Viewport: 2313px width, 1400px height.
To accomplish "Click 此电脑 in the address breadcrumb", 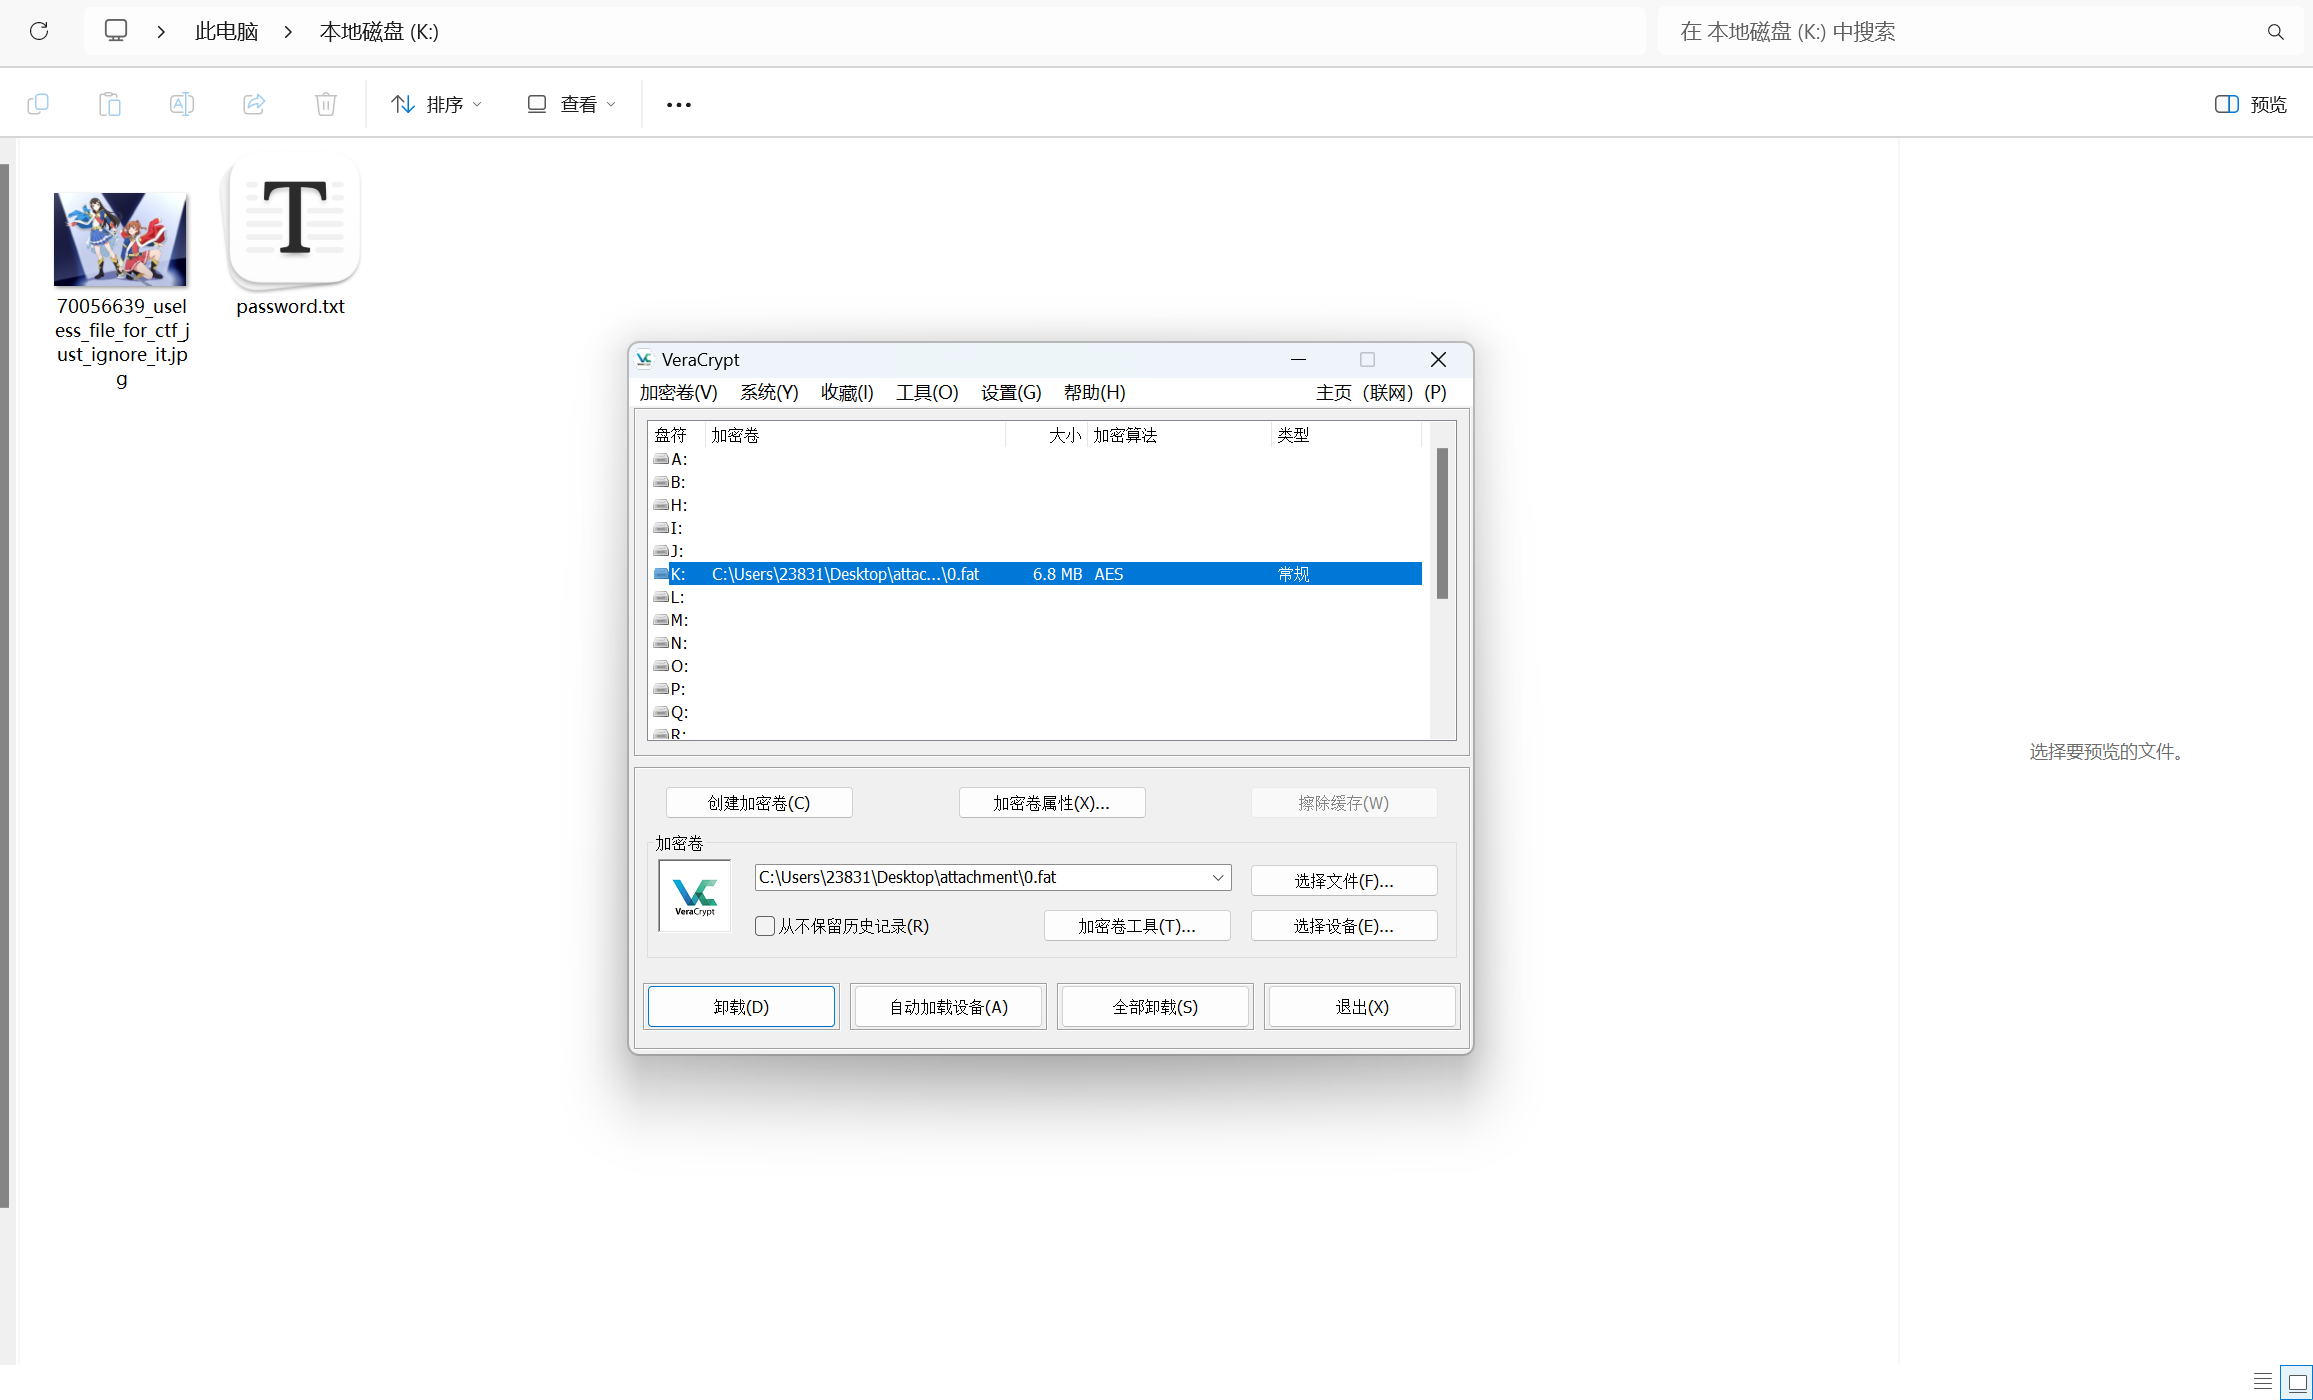I will click(x=226, y=32).
